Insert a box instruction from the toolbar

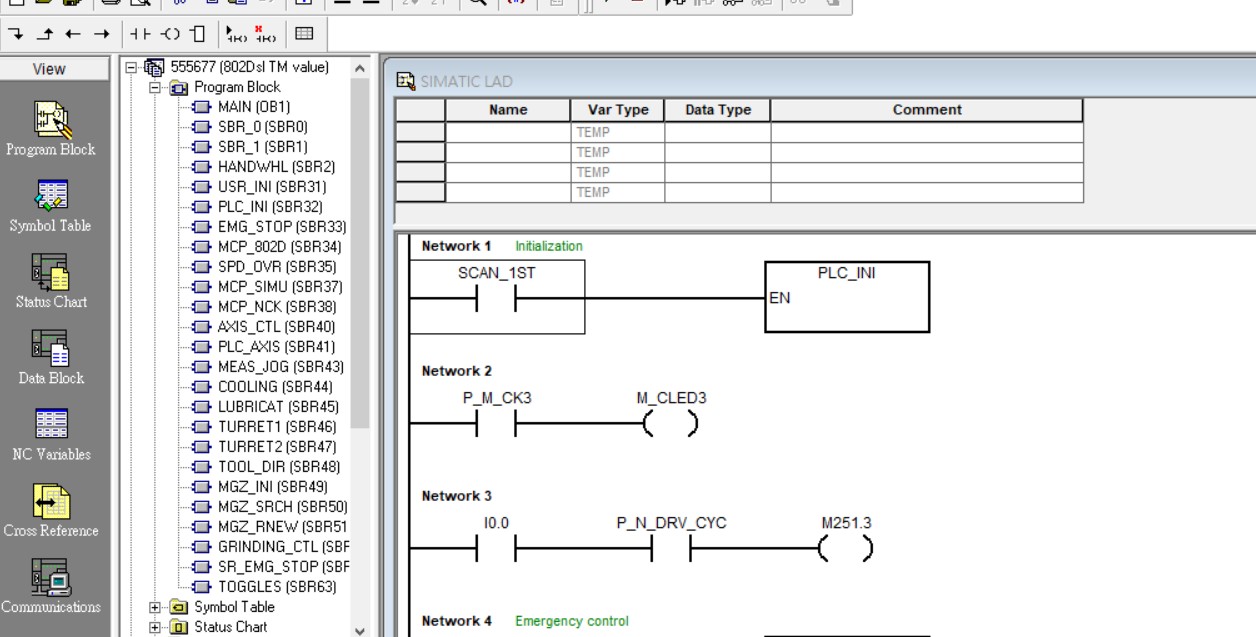pyautogui.click(x=197, y=34)
